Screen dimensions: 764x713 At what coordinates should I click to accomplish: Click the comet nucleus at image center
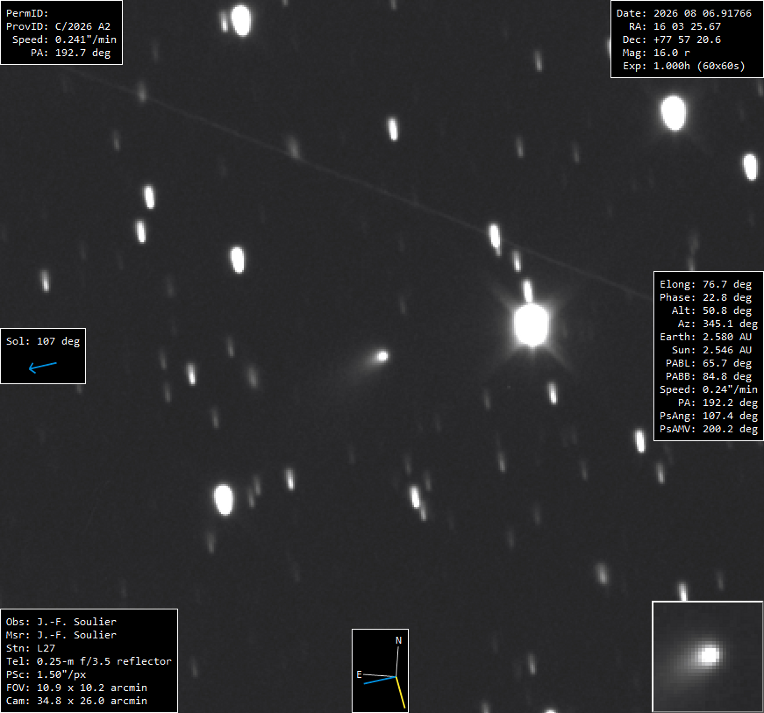[x=382, y=356]
